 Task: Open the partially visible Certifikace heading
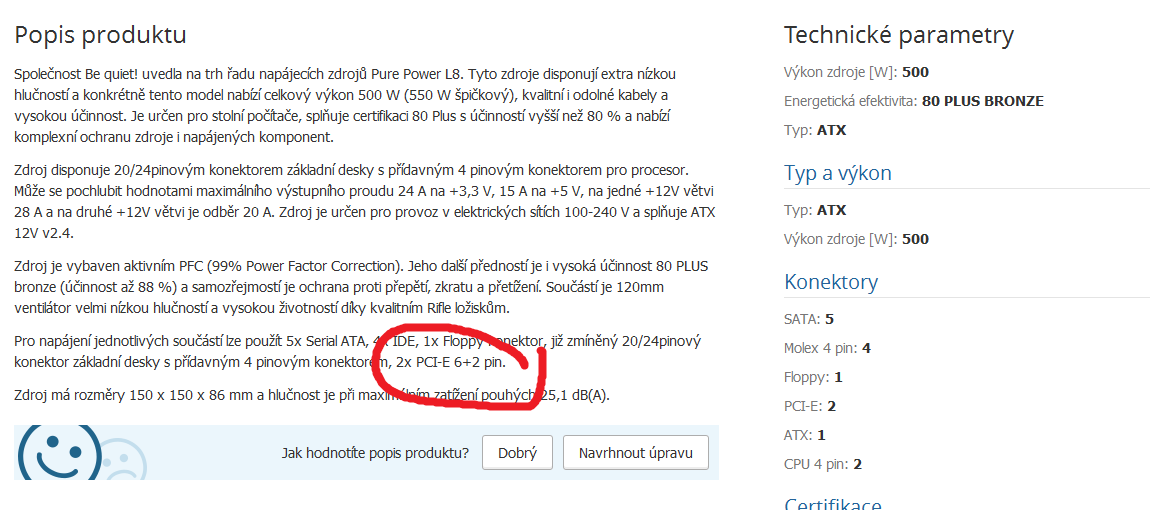pos(832,504)
